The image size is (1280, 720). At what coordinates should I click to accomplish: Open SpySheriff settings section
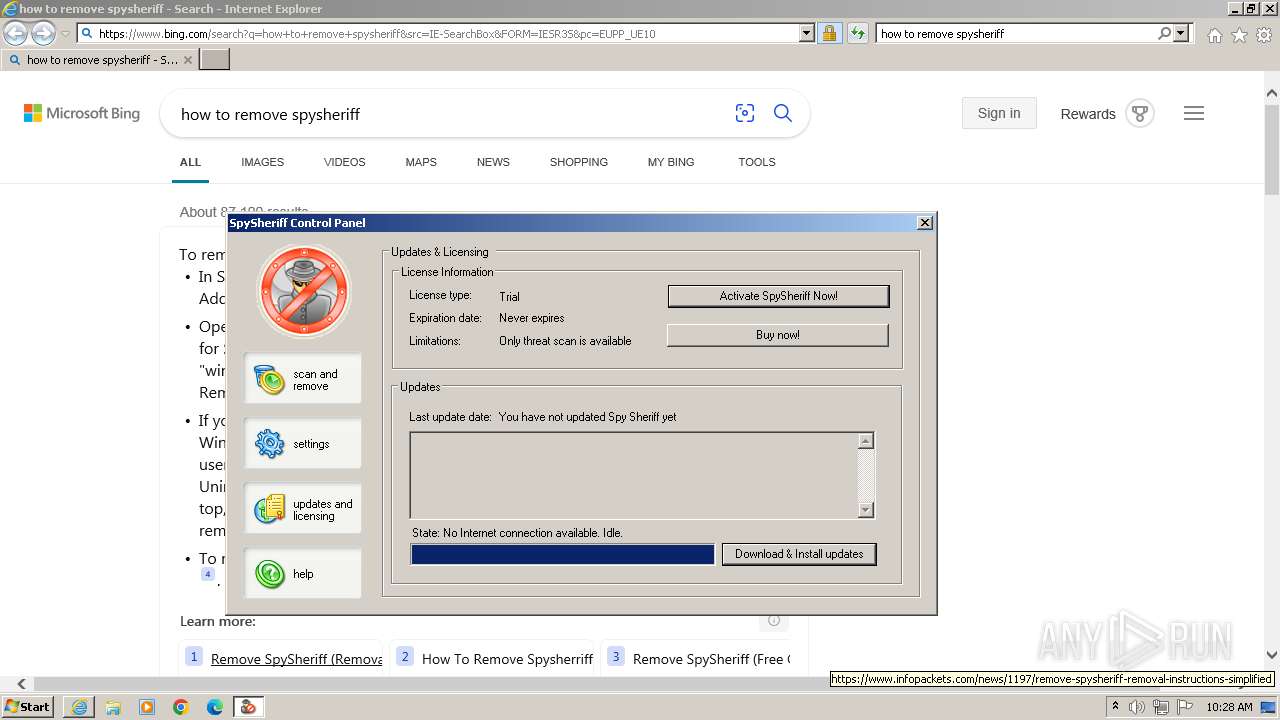303,444
